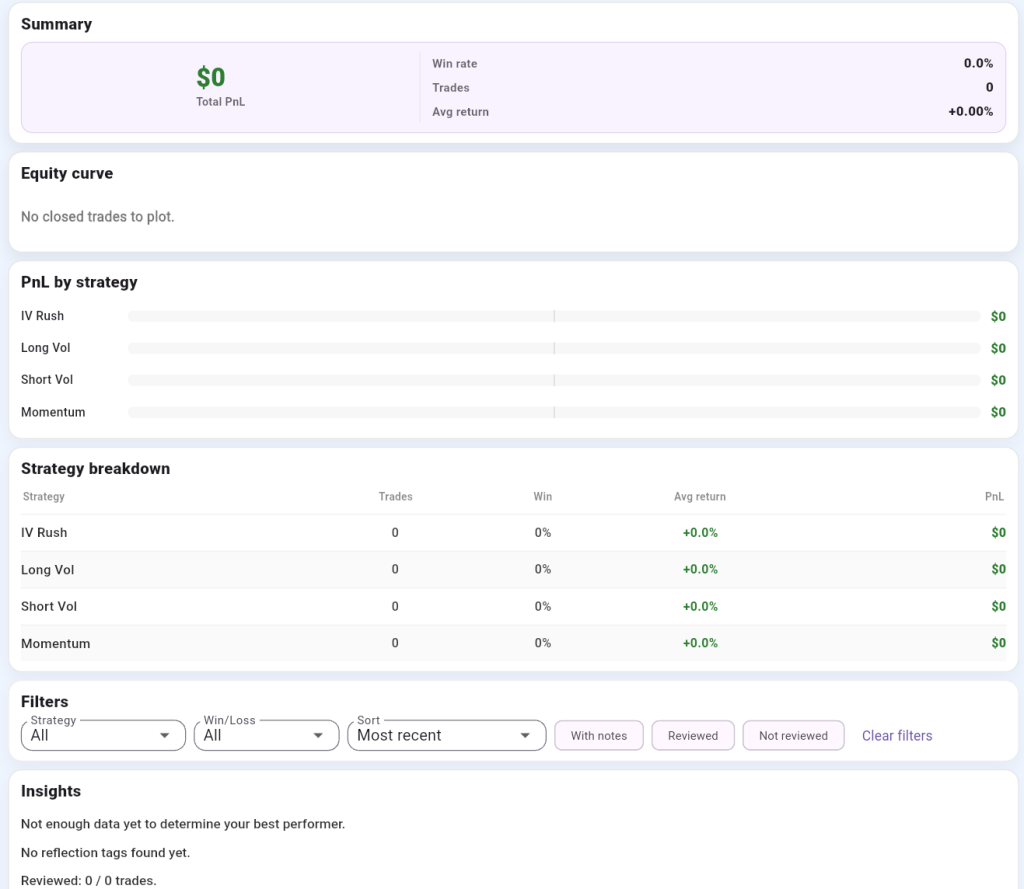Click the $0 Total PnL value
The image size is (1024, 889).
[211, 77]
